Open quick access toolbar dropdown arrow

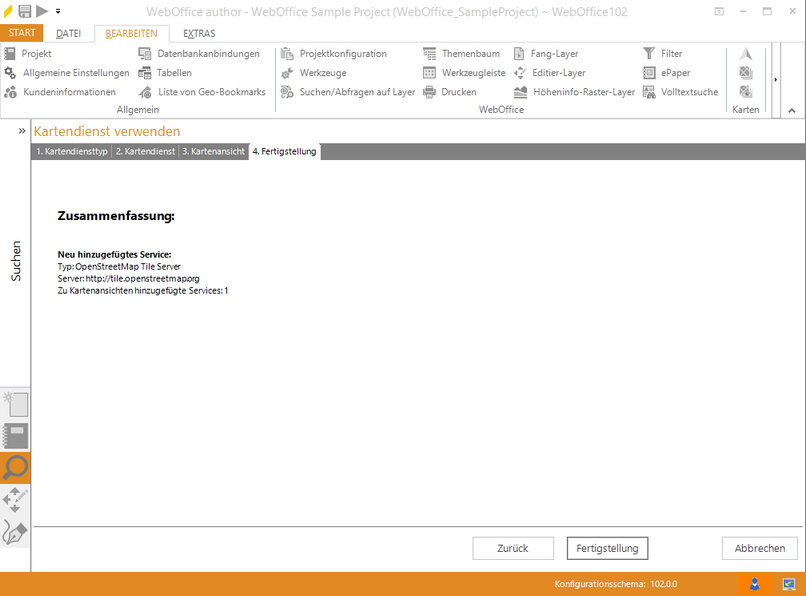[x=58, y=11]
